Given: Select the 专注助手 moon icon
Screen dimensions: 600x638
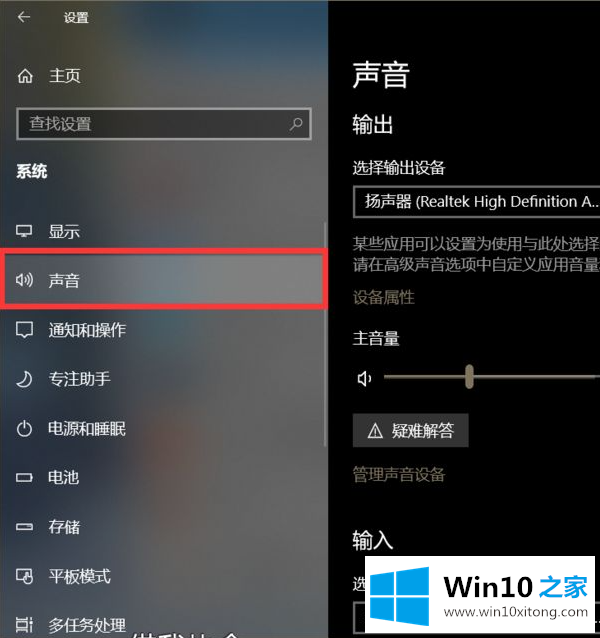Looking at the screenshot, I should click(24, 379).
